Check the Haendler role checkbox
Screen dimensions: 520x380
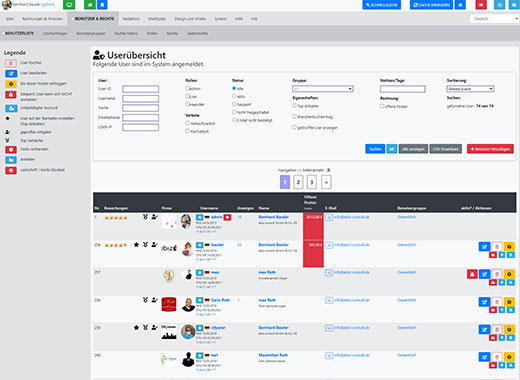pyautogui.click(x=187, y=104)
